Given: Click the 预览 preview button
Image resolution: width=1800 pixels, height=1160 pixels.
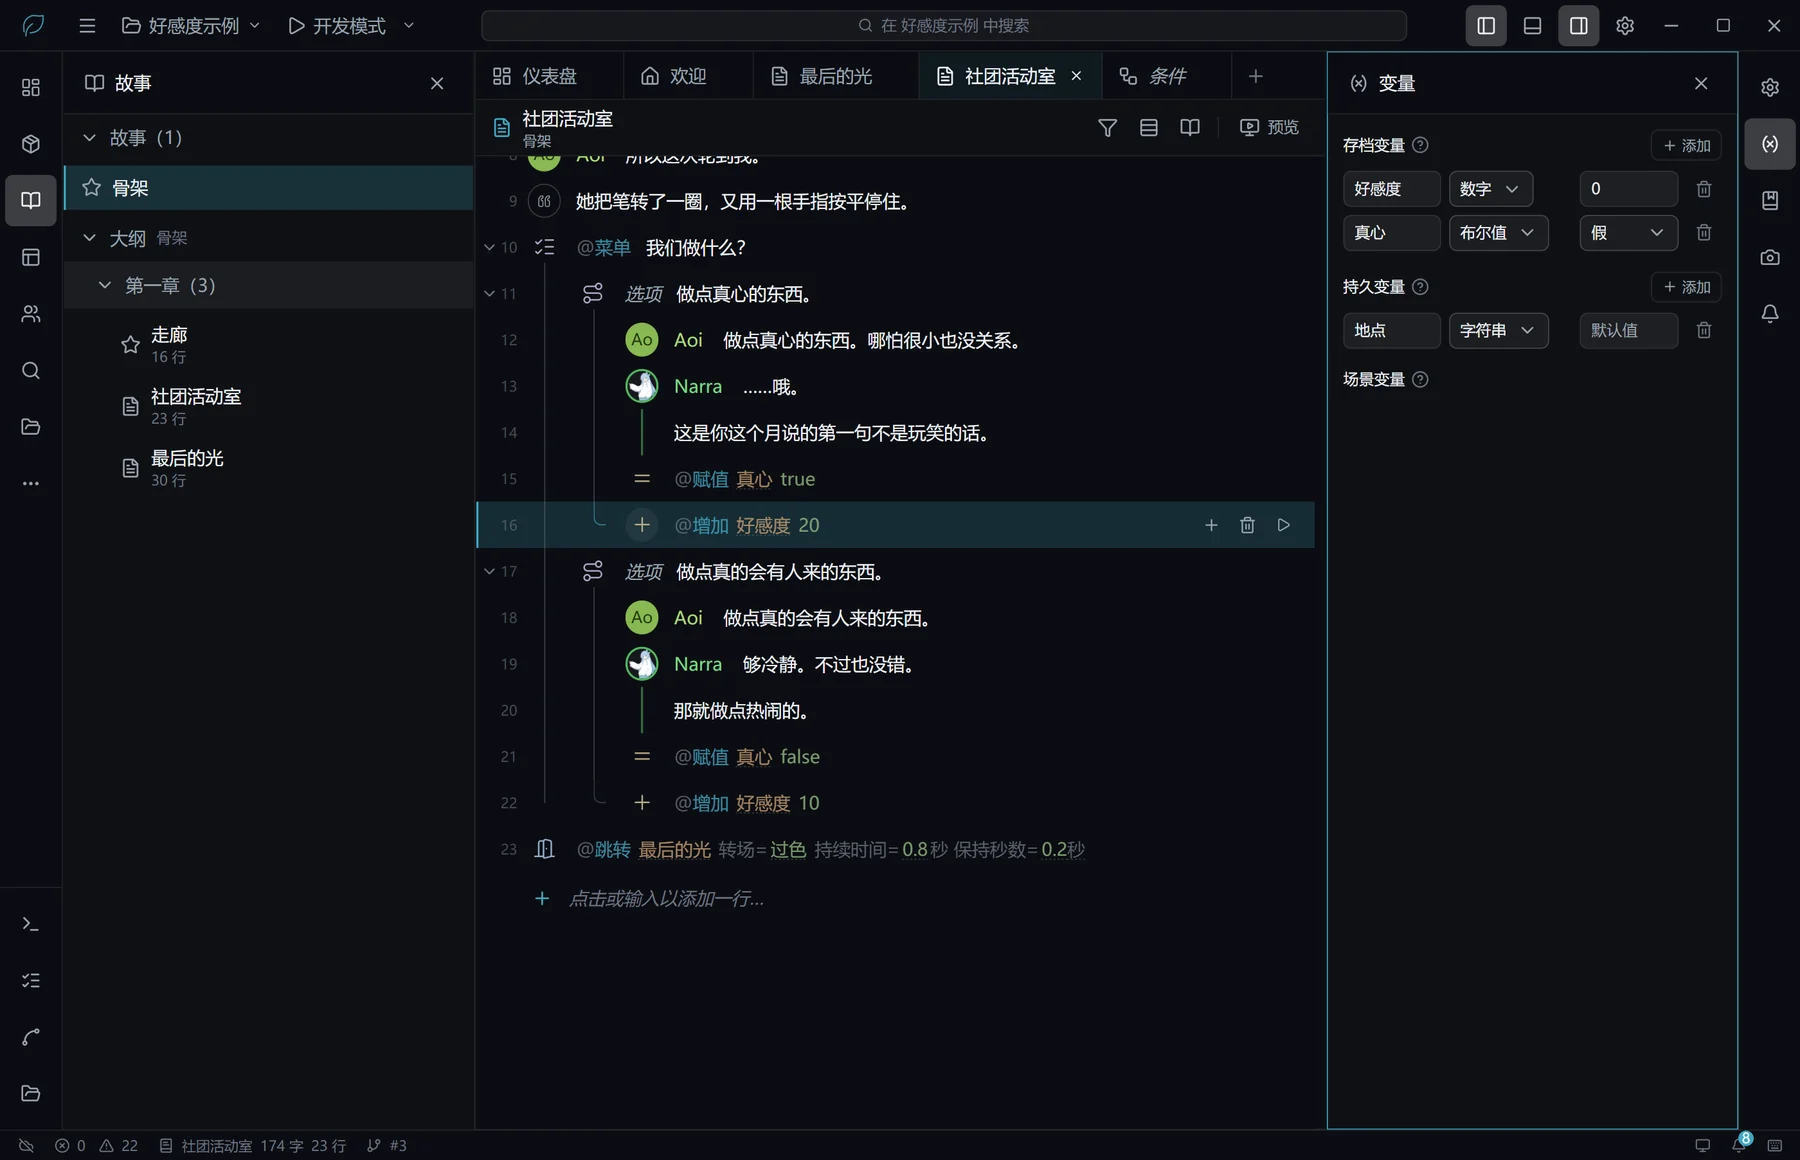Looking at the screenshot, I should 1269,128.
